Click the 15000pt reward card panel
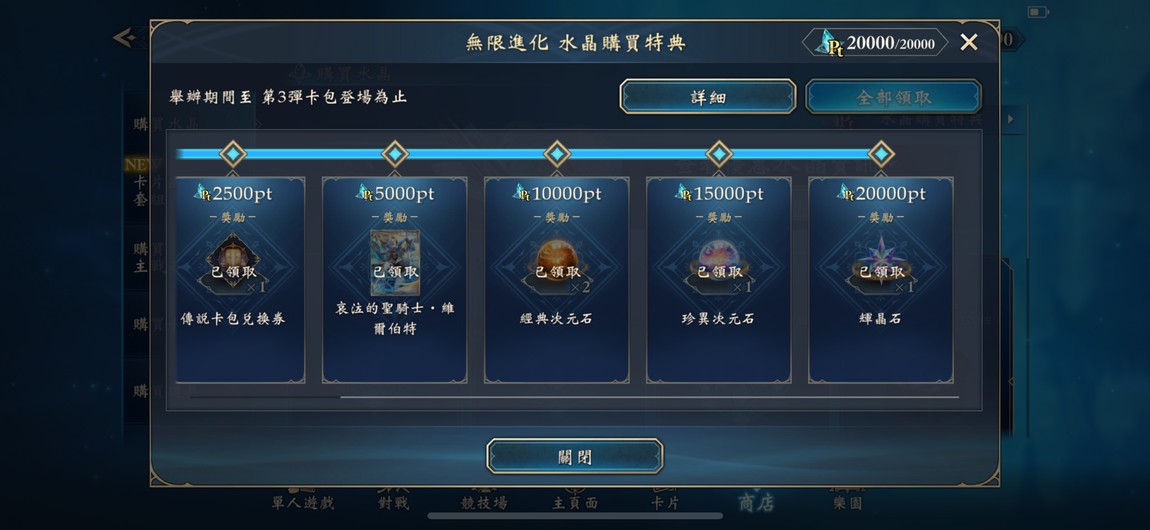 click(719, 280)
